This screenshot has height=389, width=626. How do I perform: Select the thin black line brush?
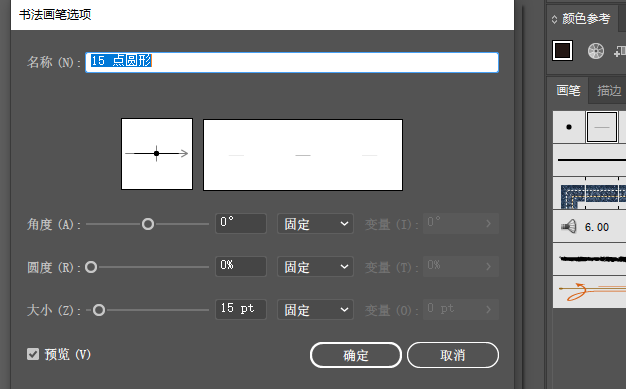pos(589,160)
